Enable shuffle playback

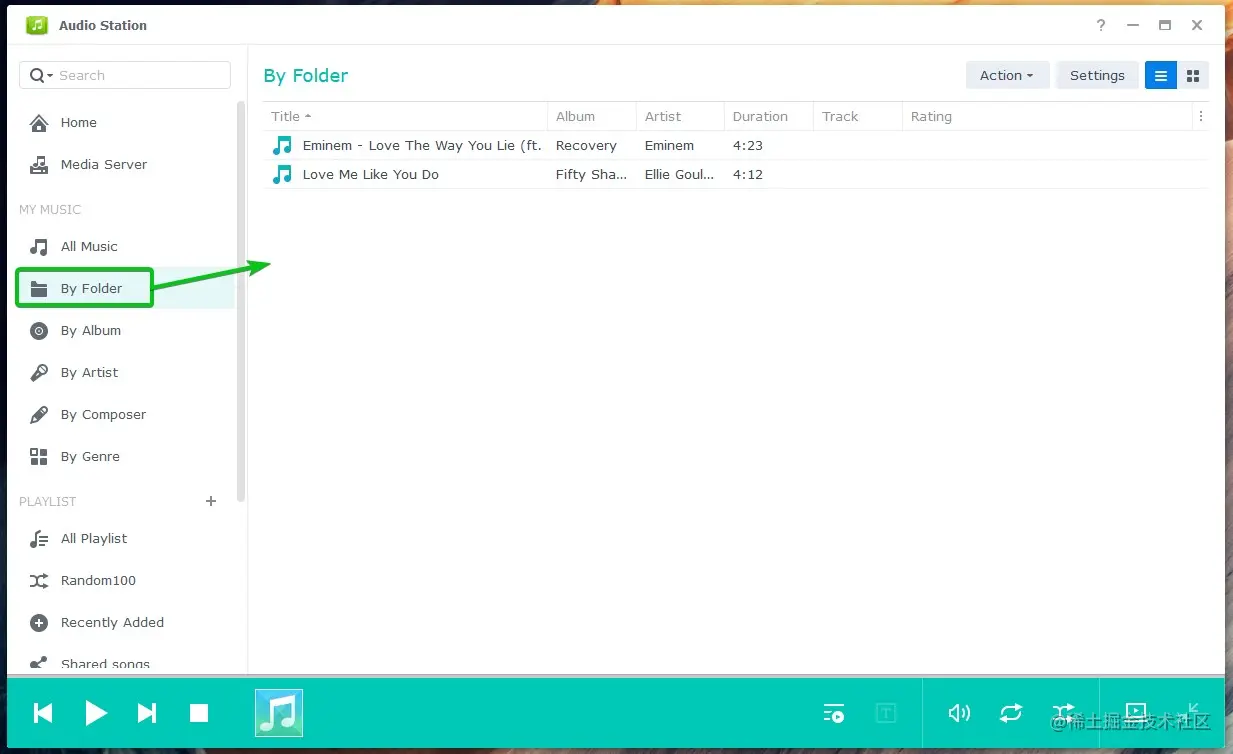(1064, 713)
